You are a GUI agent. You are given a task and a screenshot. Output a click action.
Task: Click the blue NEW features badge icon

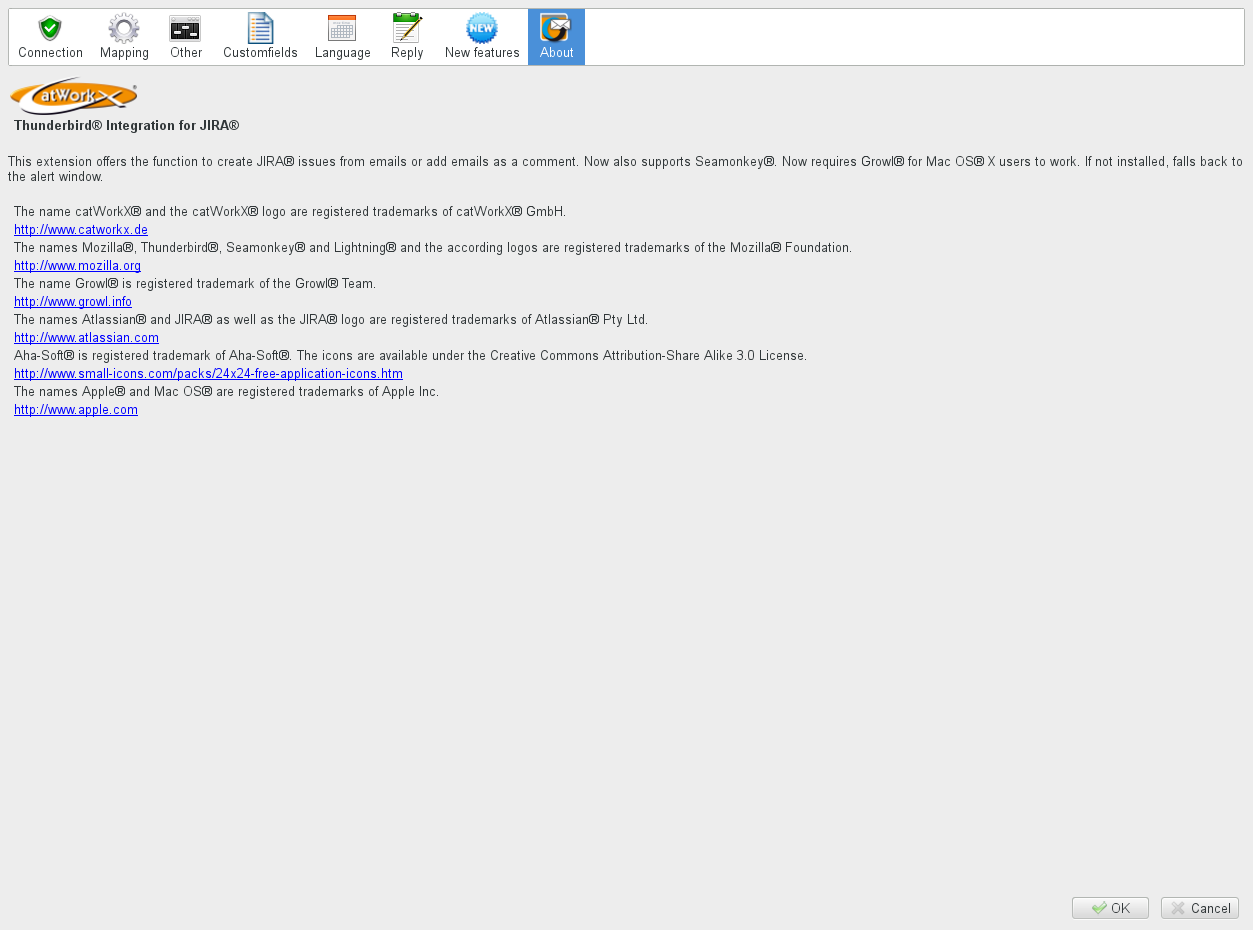(482, 28)
